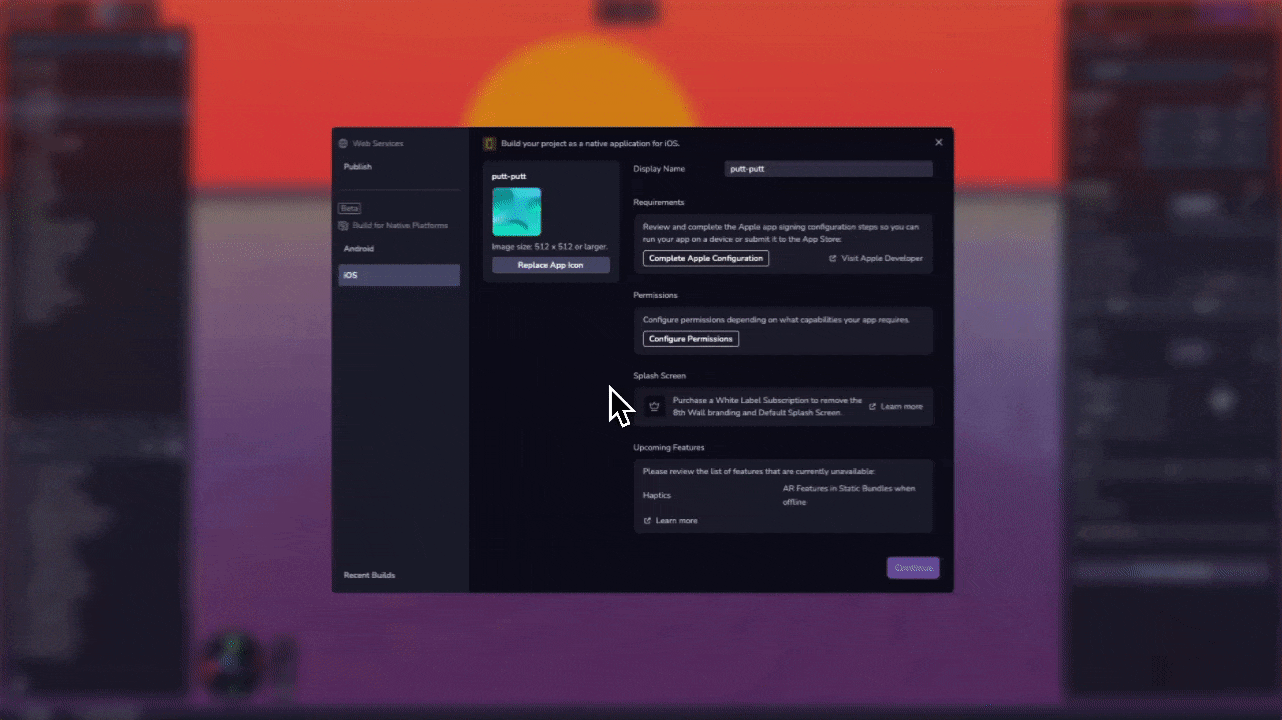The image size is (1282, 720).
Task: Click the Beta badge in the sidebar
Action: (349, 207)
